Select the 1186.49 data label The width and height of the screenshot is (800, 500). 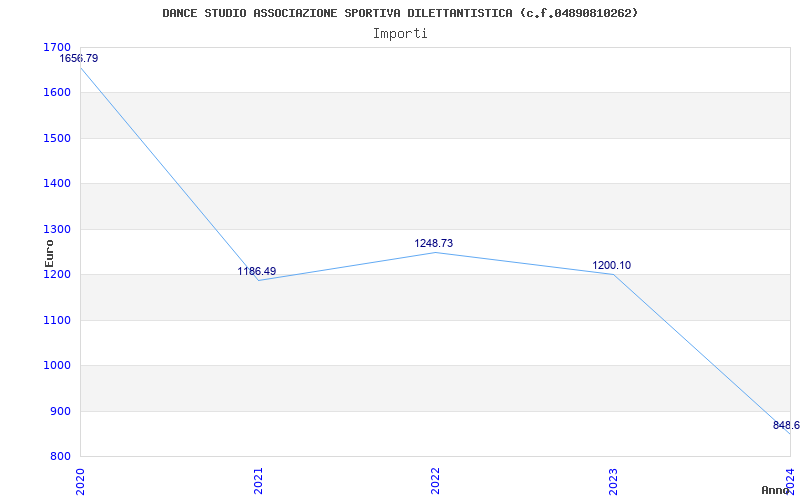coord(257,271)
